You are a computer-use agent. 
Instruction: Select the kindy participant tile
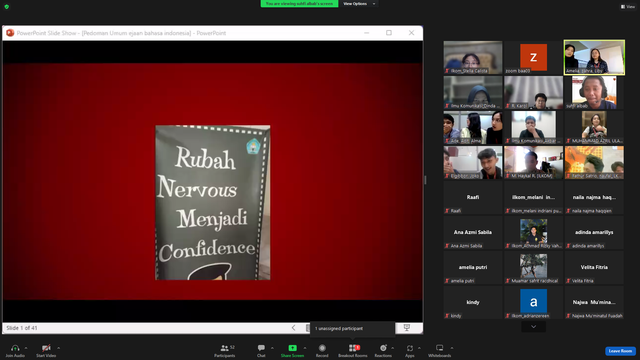(473, 302)
